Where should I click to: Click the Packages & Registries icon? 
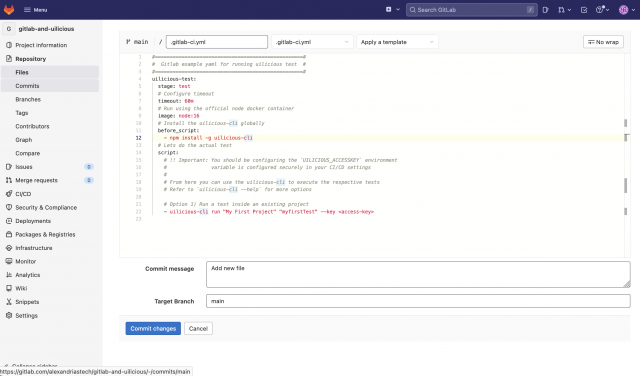(x=9, y=234)
